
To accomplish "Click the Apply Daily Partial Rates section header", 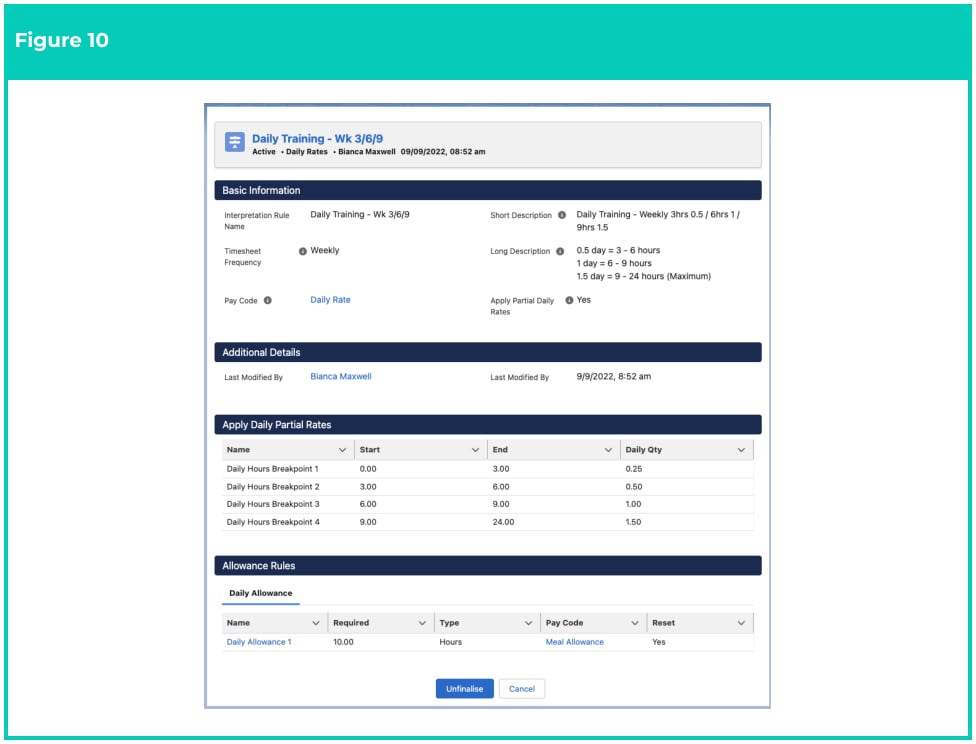I will tap(488, 425).
